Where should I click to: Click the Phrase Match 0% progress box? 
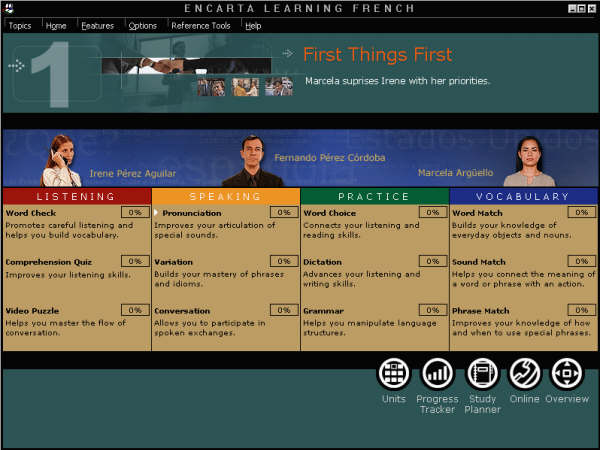[x=582, y=310]
